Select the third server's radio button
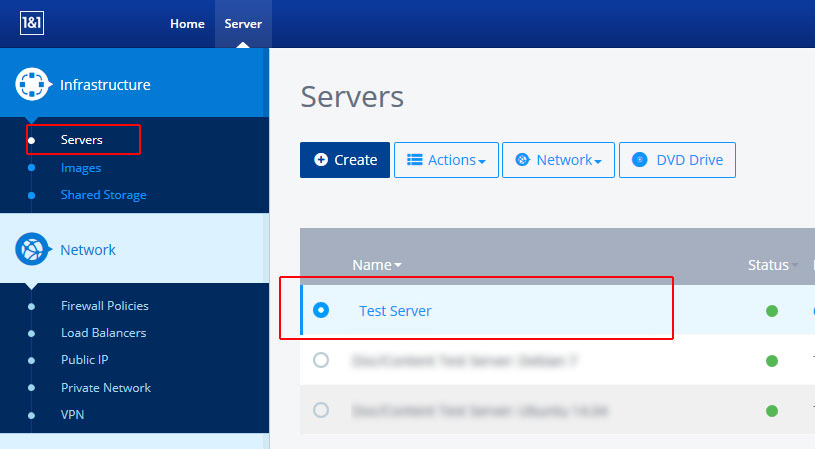 321,410
